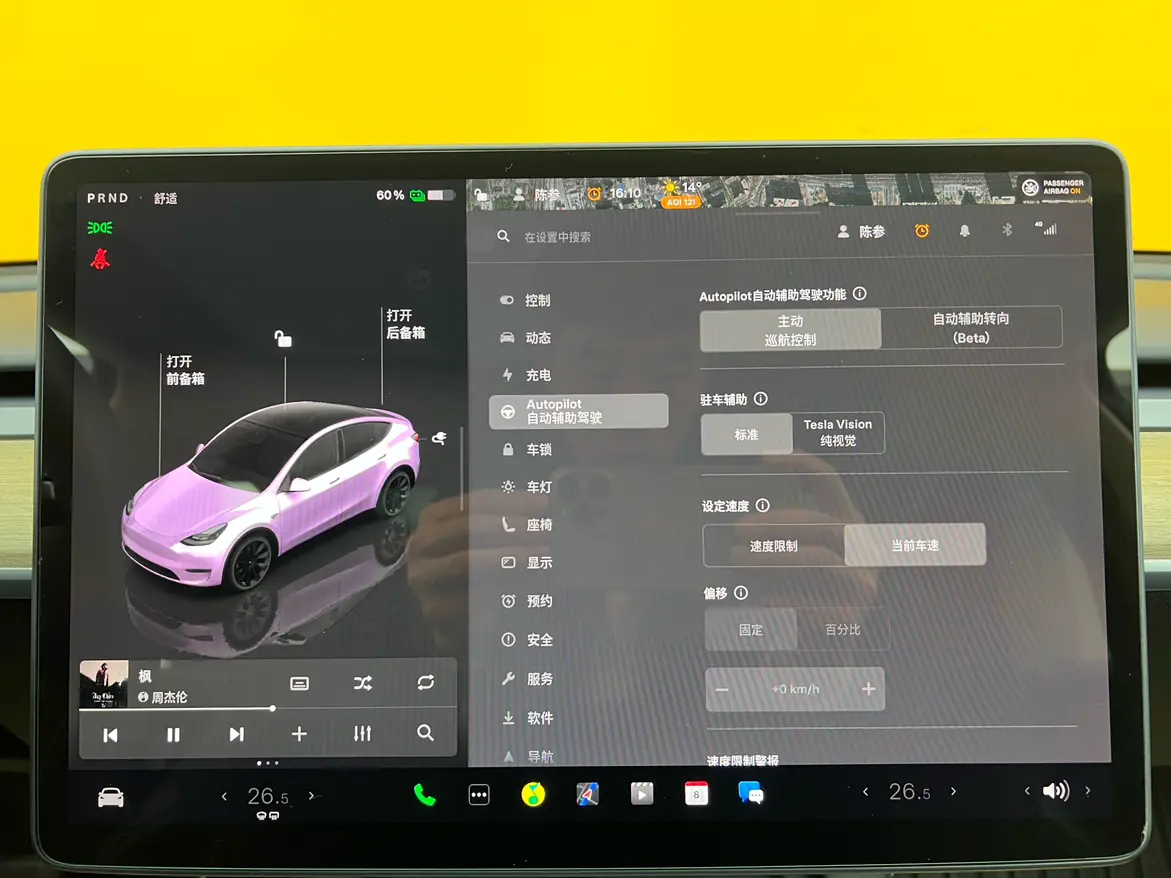Viewport: 1171px width, 878px height.
Task: Tap the car controls icon at bottom left
Action: pos(111,797)
